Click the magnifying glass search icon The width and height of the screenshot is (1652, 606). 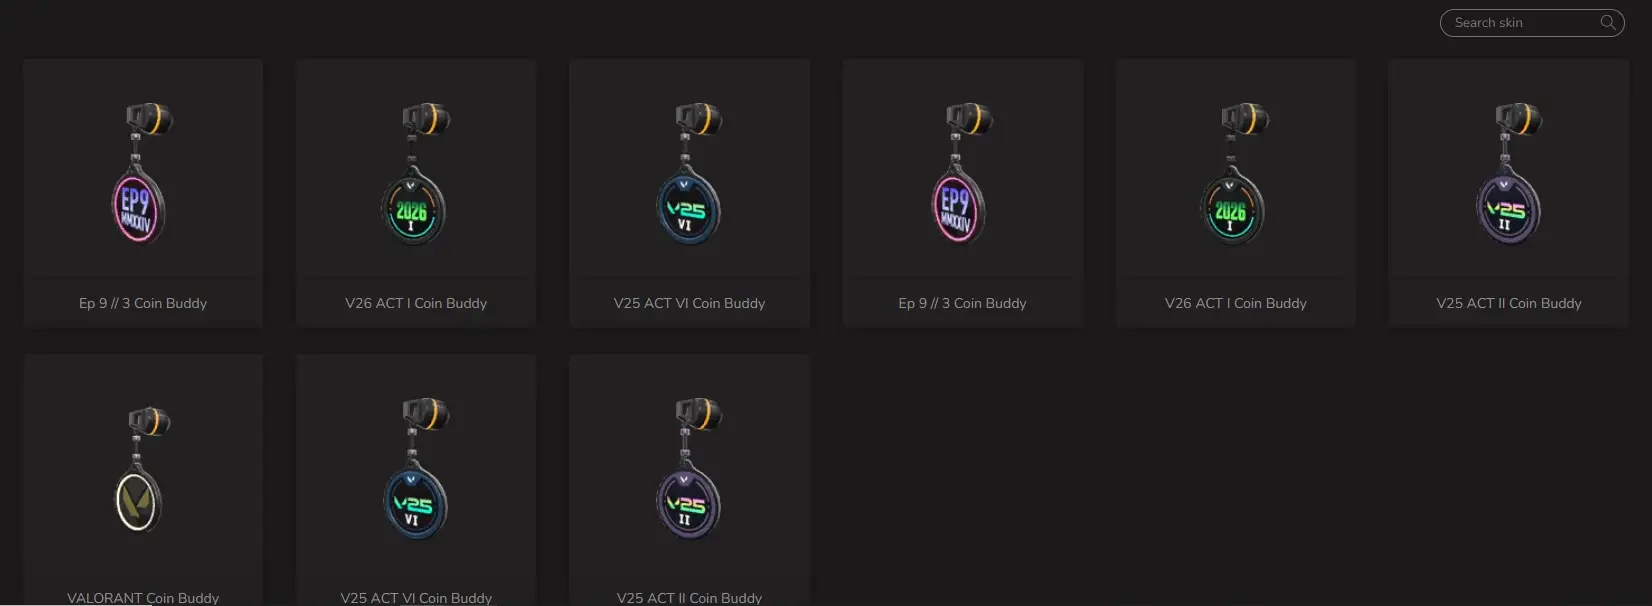pos(1607,22)
